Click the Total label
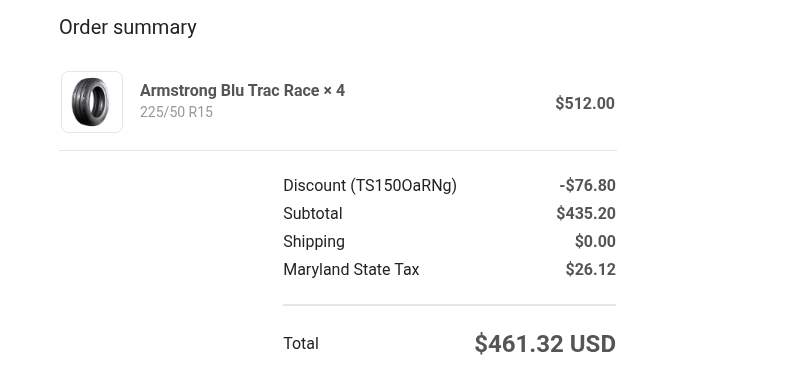 click(301, 343)
